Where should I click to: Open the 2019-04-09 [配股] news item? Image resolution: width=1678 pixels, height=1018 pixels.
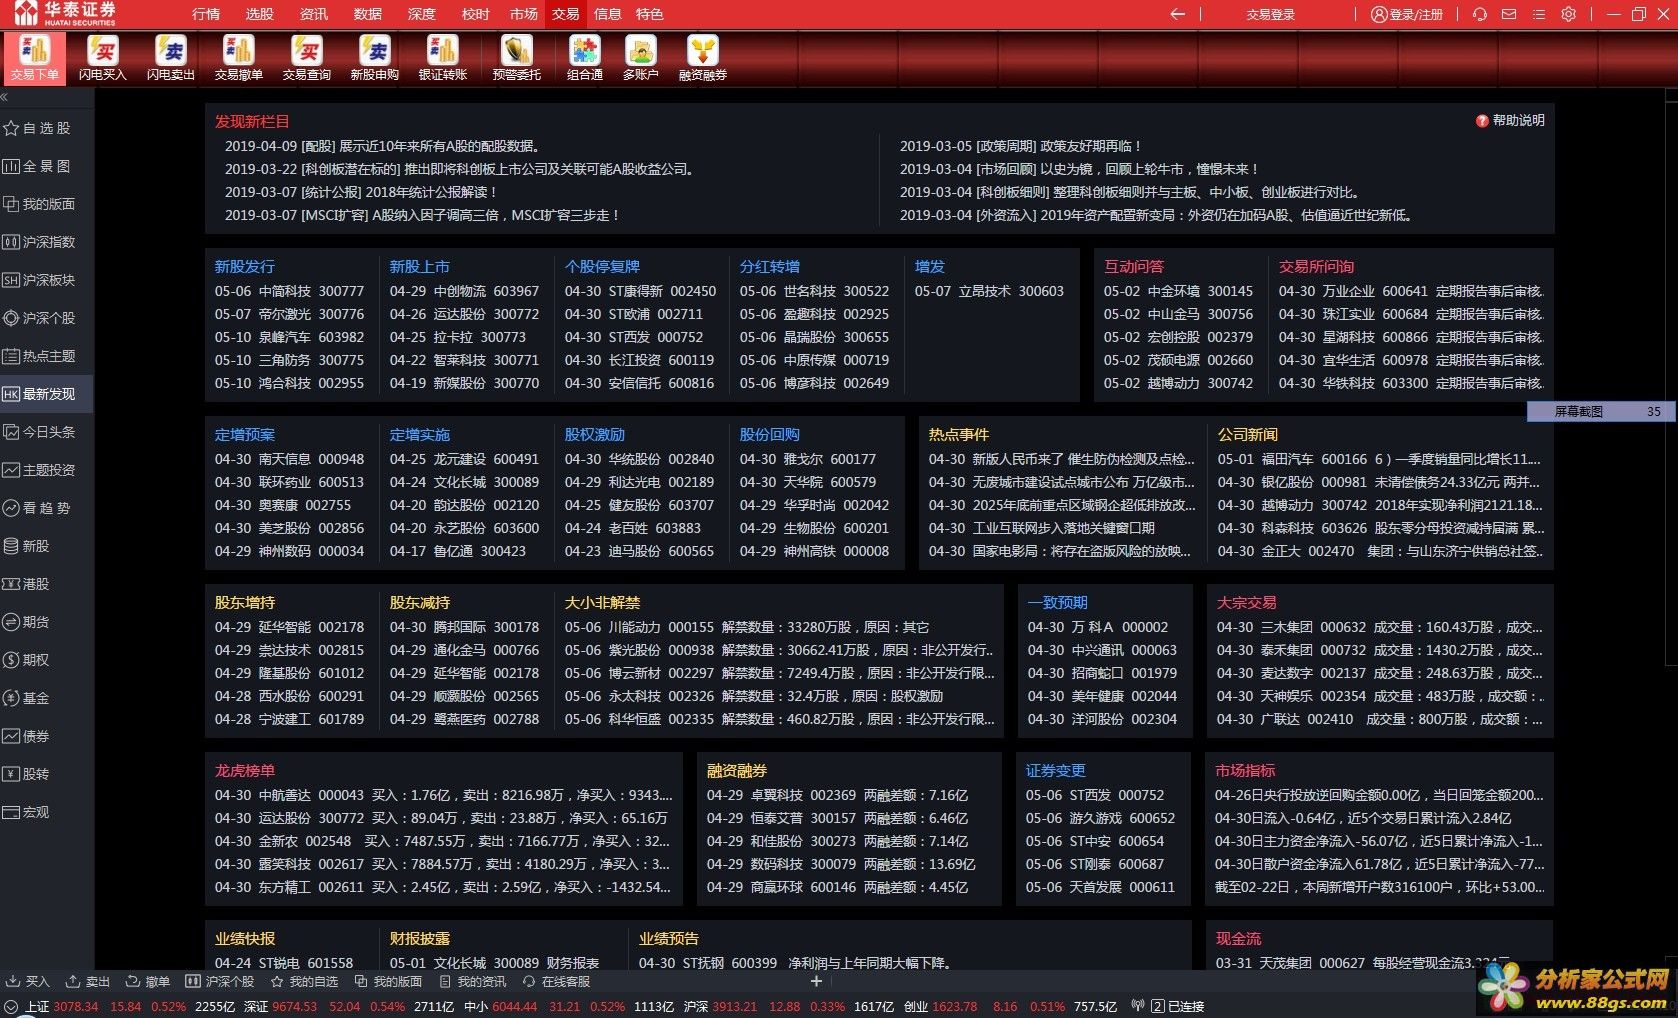383,146
